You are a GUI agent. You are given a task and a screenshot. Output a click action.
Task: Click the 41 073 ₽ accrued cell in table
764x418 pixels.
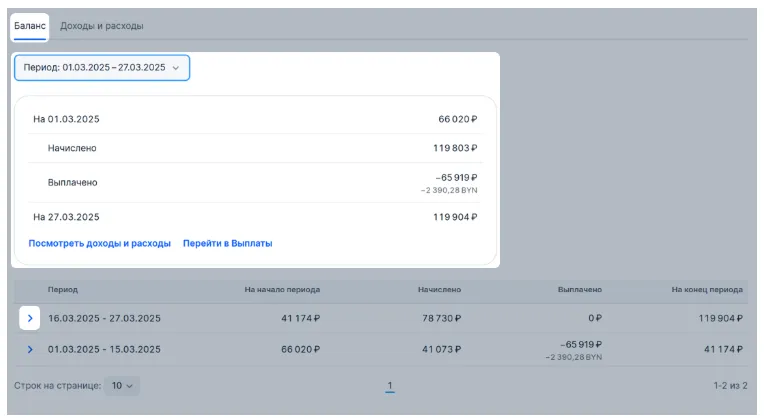pos(439,350)
